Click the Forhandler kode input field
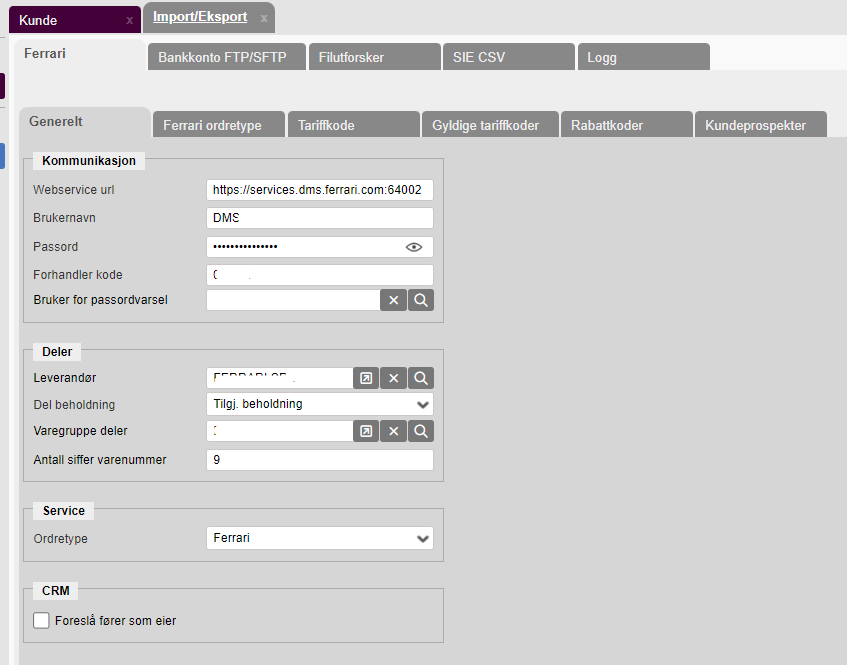The image size is (847, 665). pyautogui.click(x=320, y=275)
